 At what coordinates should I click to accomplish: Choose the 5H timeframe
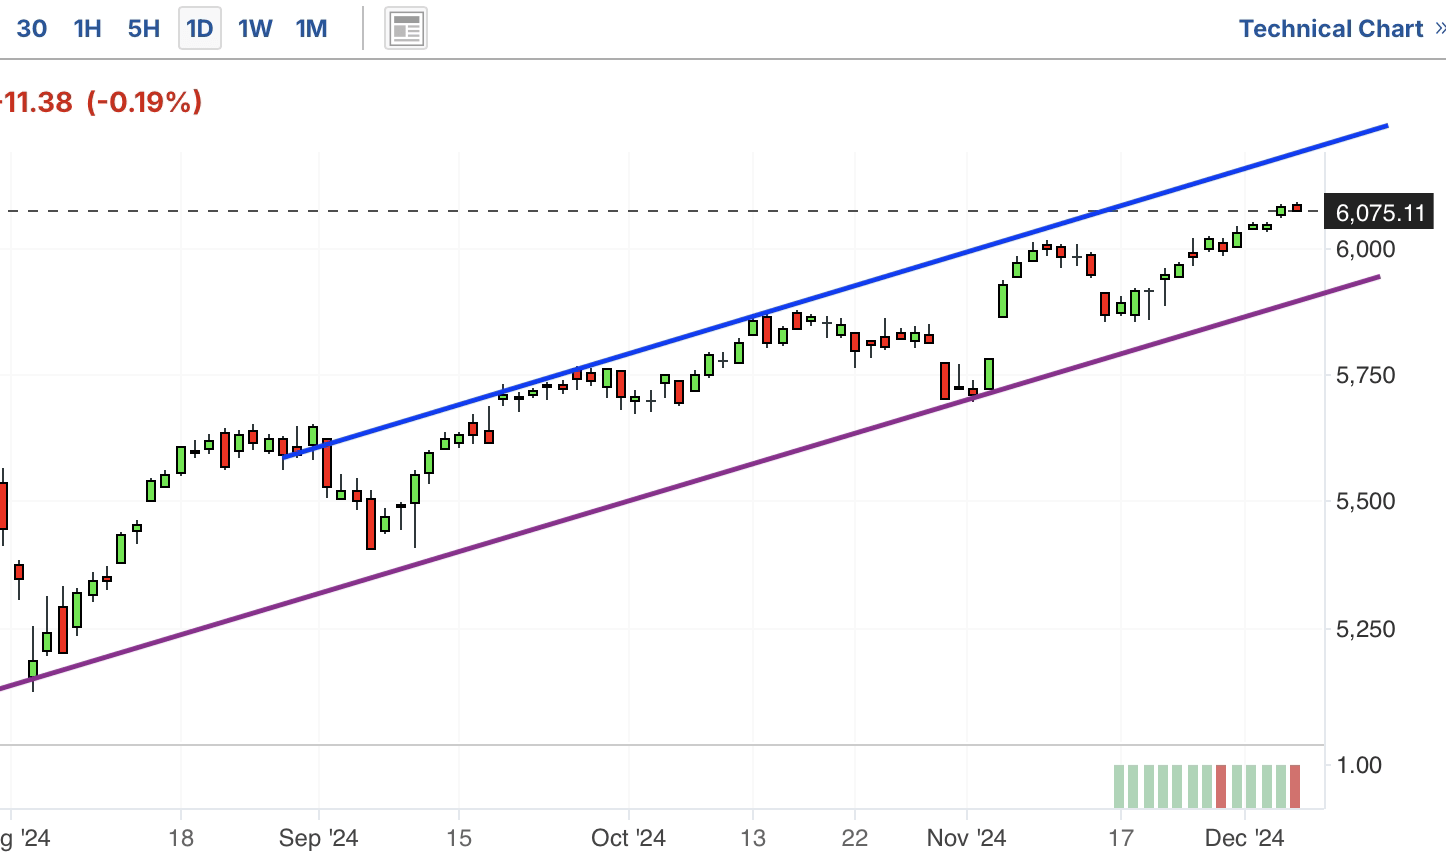click(x=144, y=28)
